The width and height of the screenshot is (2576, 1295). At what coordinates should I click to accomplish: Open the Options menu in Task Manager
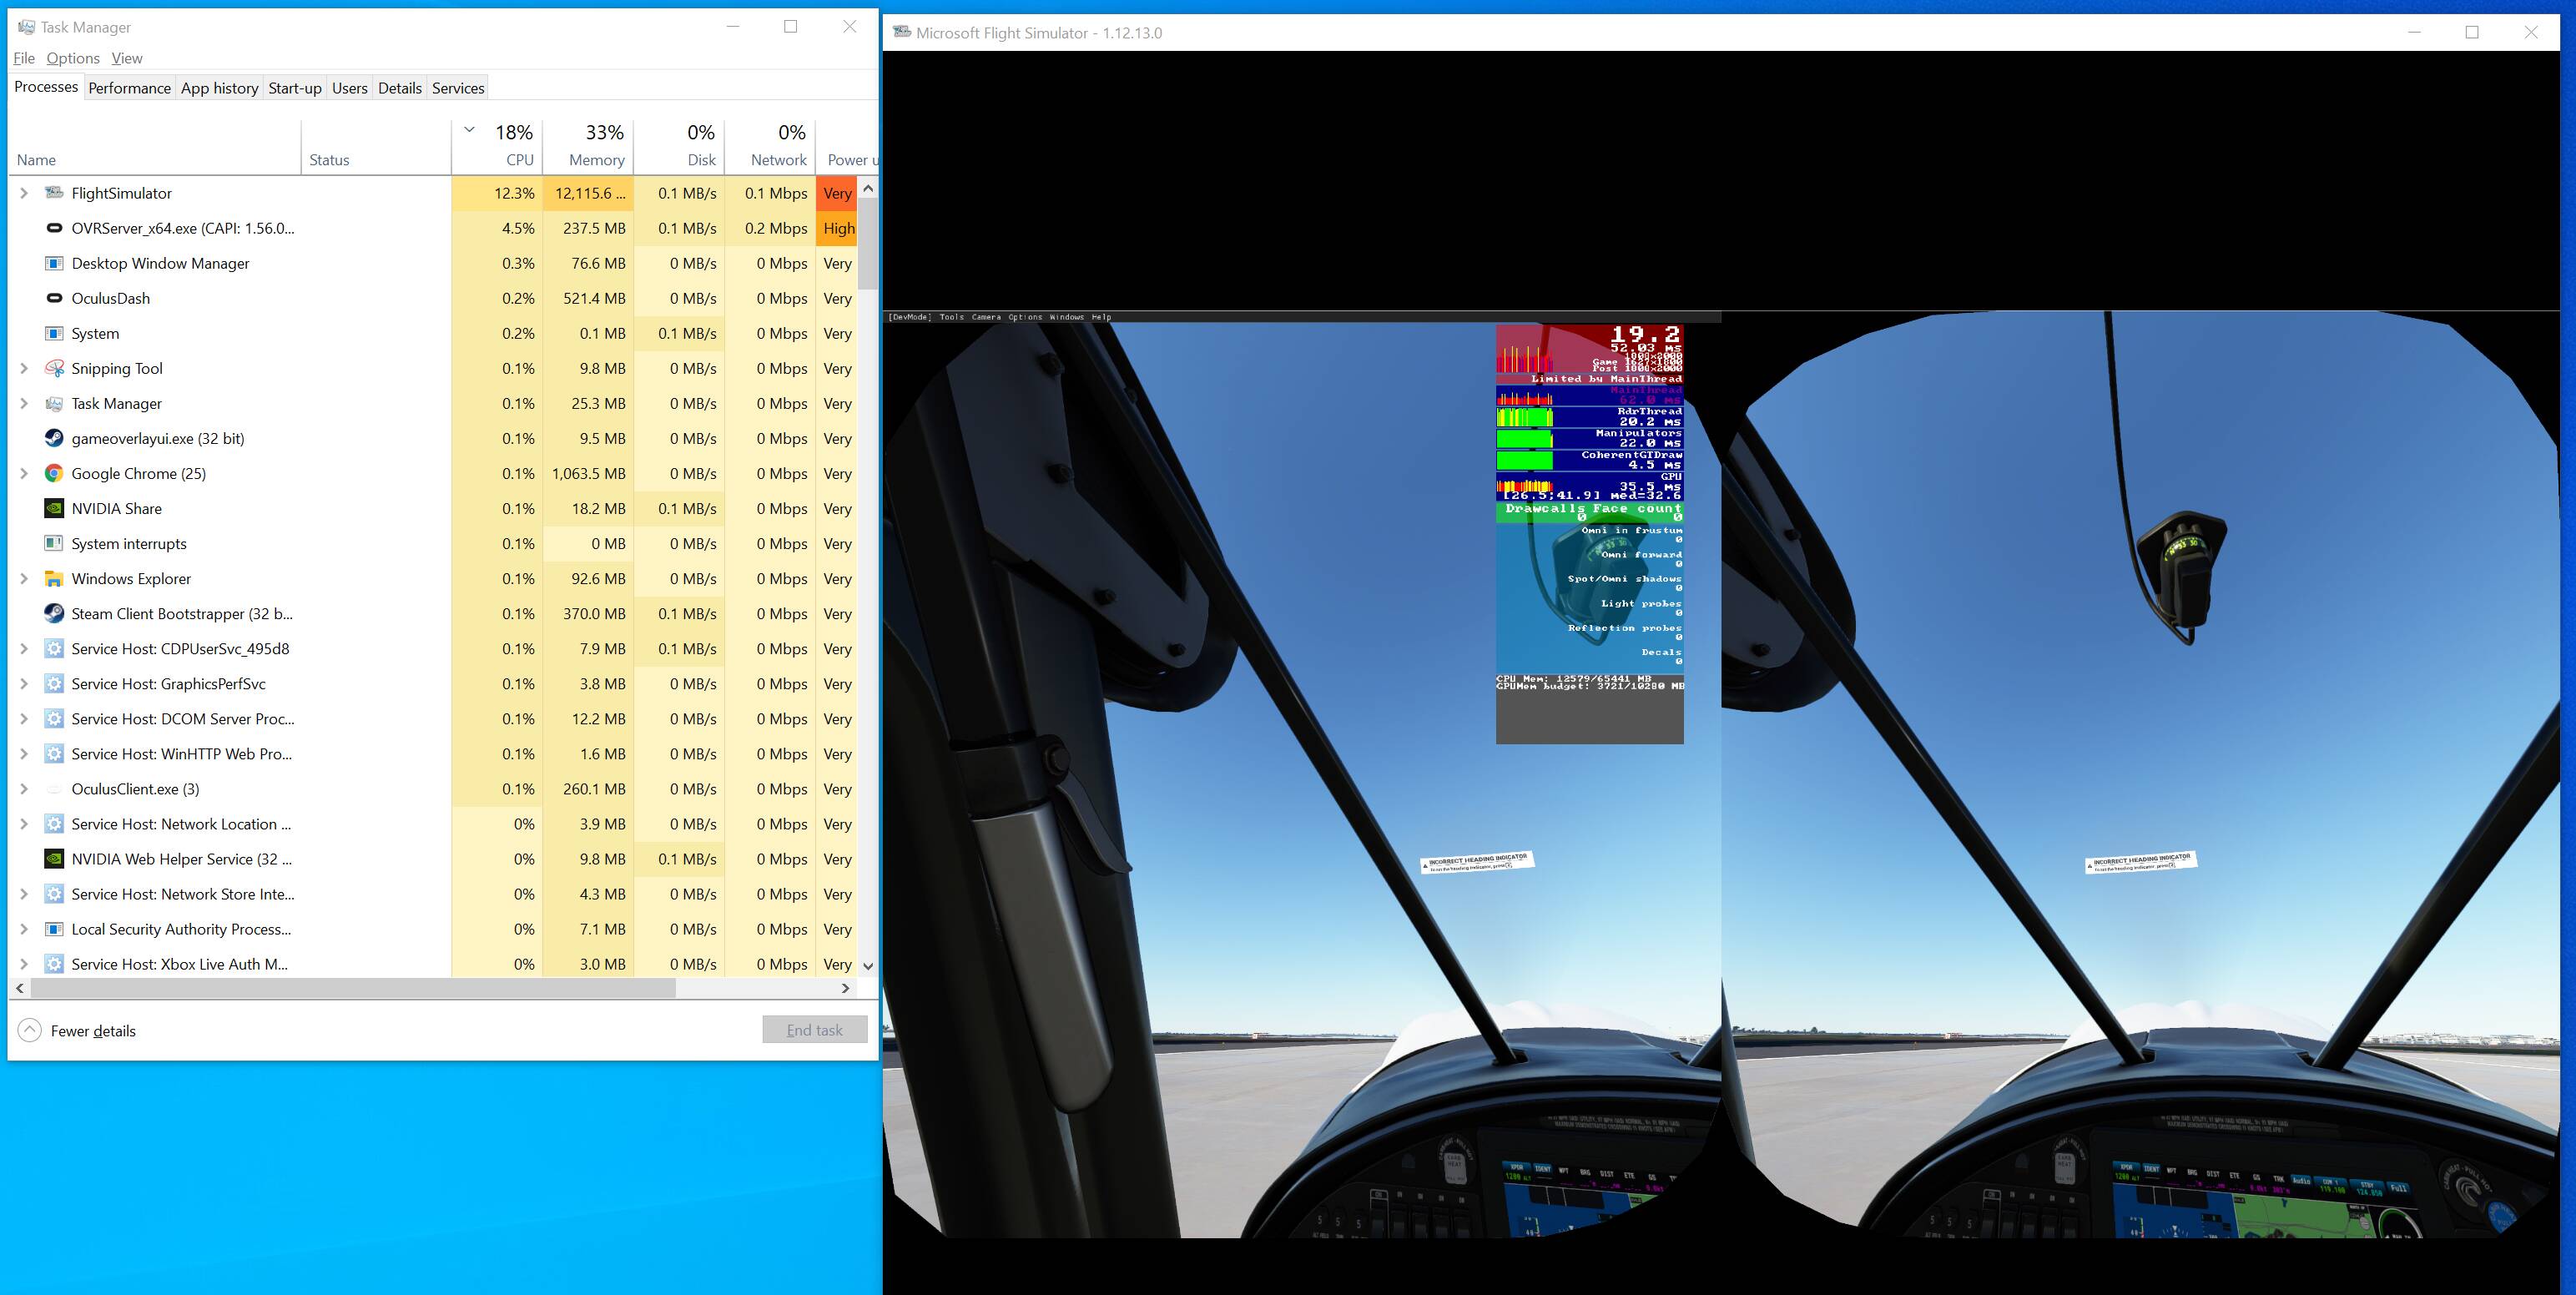72,58
